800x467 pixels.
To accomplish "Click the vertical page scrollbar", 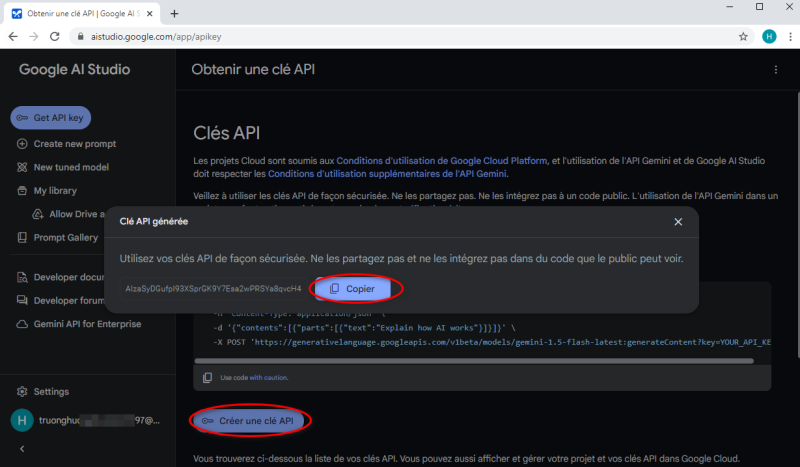I will tap(798, 225).
